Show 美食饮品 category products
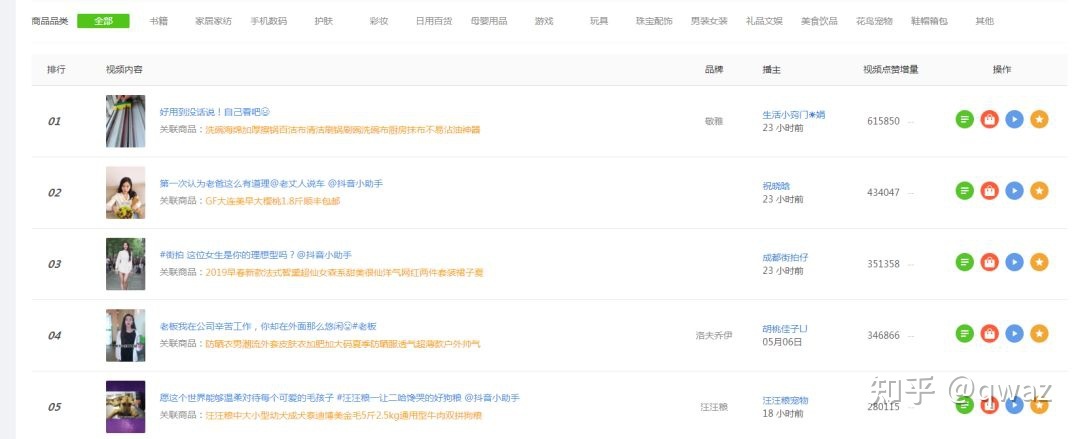This screenshot has height=439, width=1080. [820, 21]
